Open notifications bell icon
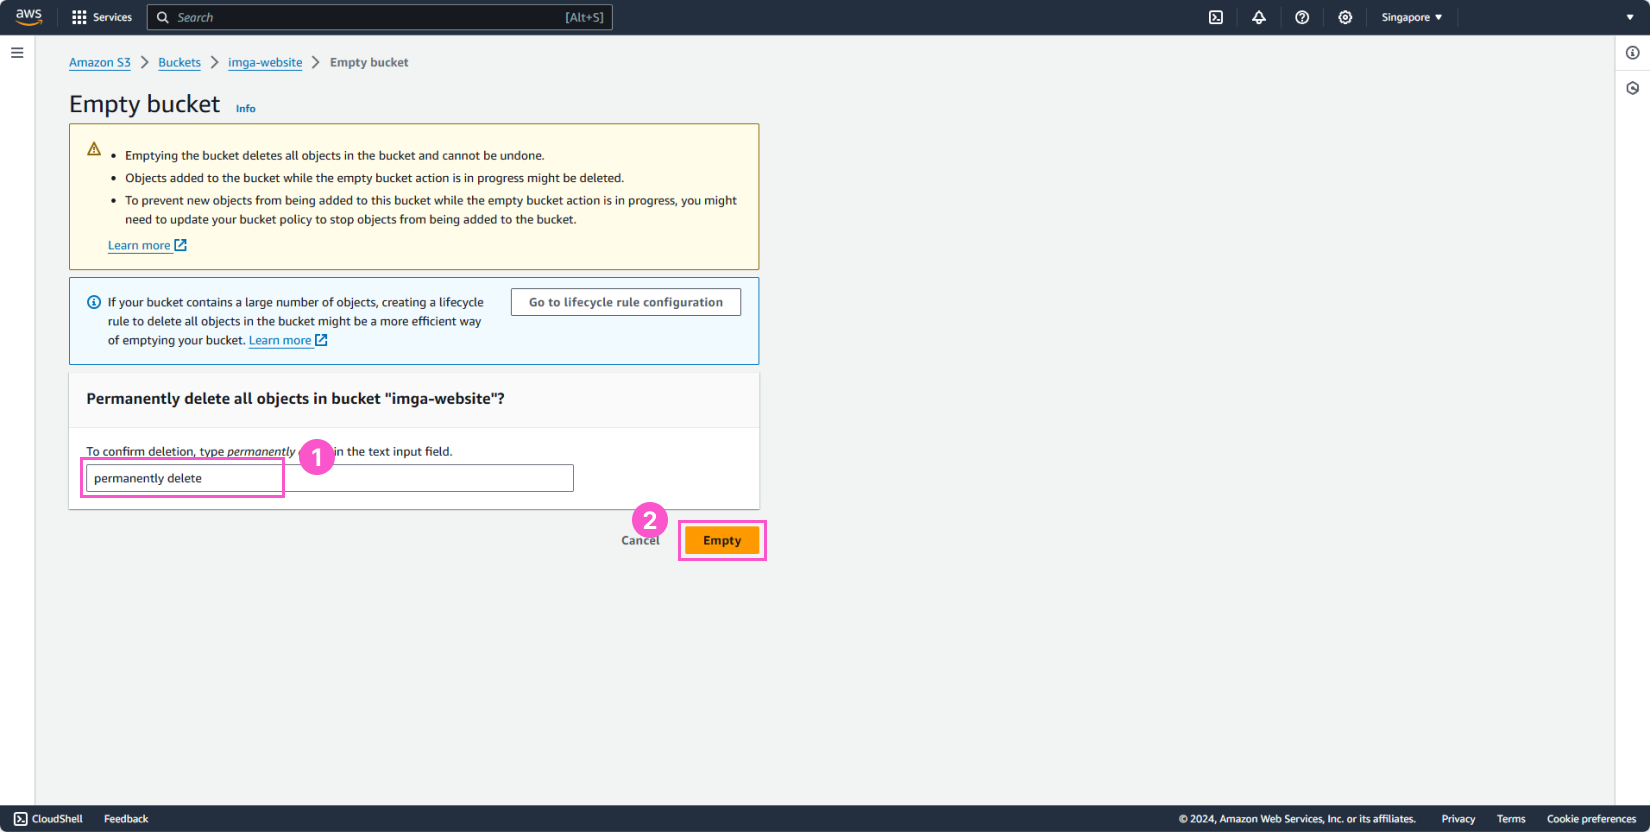 pos(1259,17)
